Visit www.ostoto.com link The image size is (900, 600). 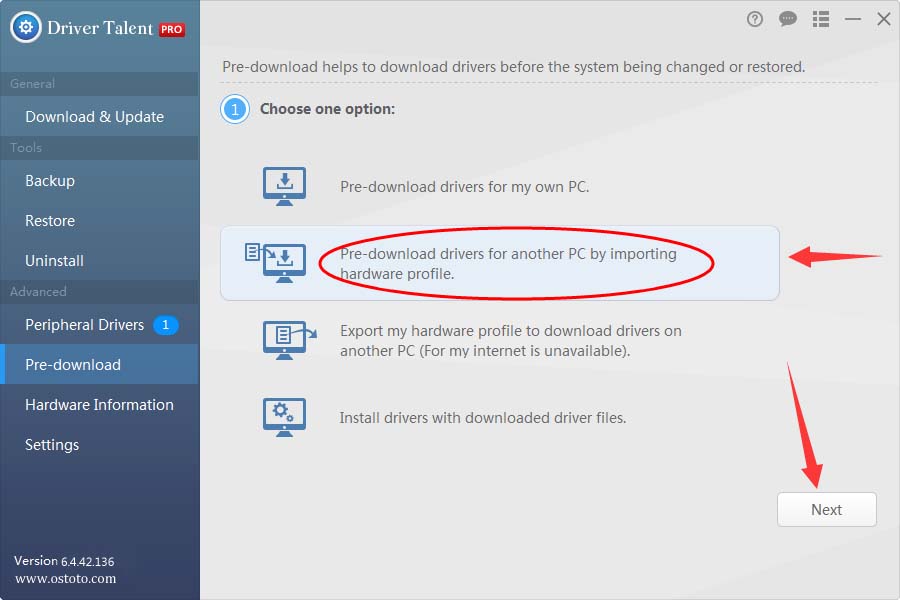click(65, 579)
